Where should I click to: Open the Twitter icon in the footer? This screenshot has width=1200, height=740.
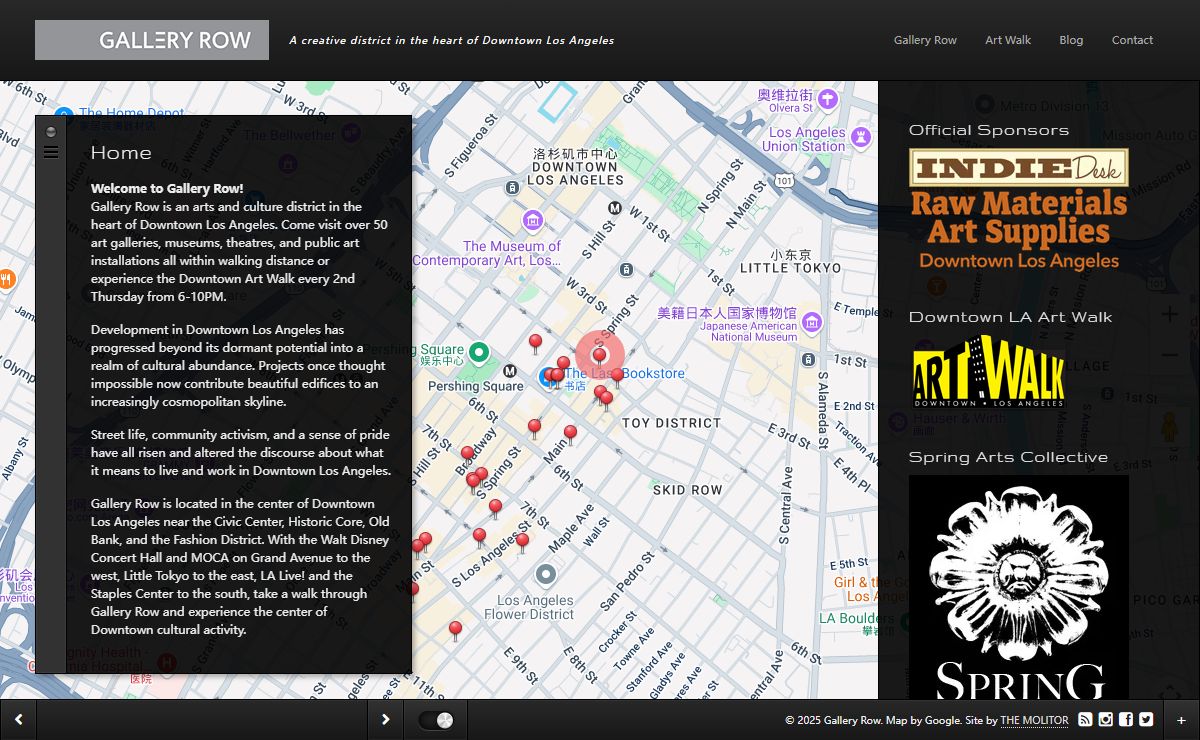point(1146,719)
